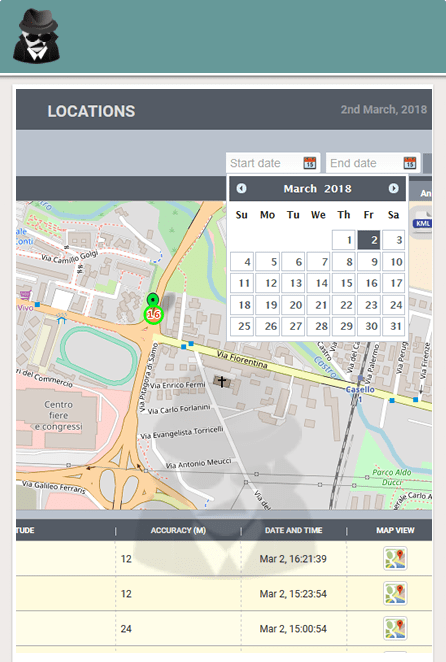The width and height of the screenshot is (446, 662).
Task: Click the MAP VIEW column header
Action: click(x=395, y=530)
